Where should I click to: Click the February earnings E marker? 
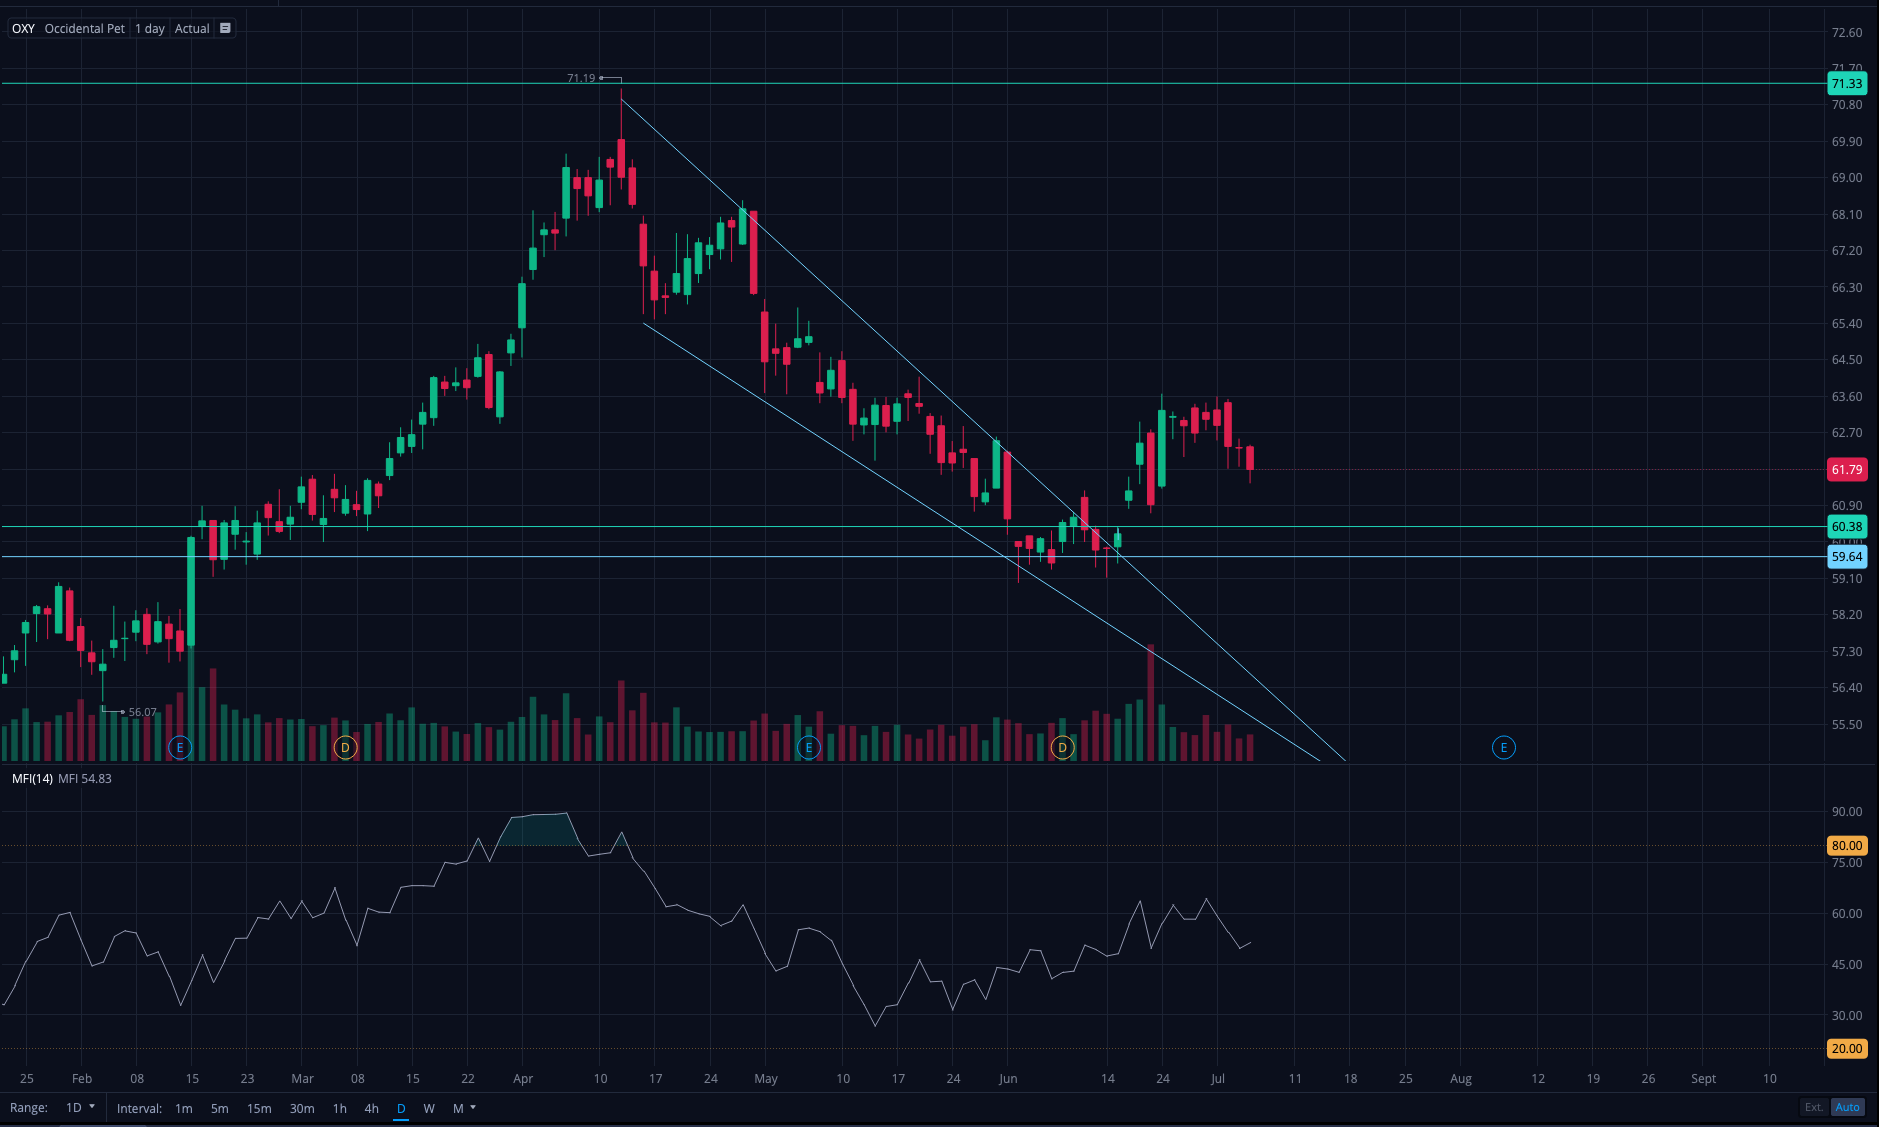180,747
